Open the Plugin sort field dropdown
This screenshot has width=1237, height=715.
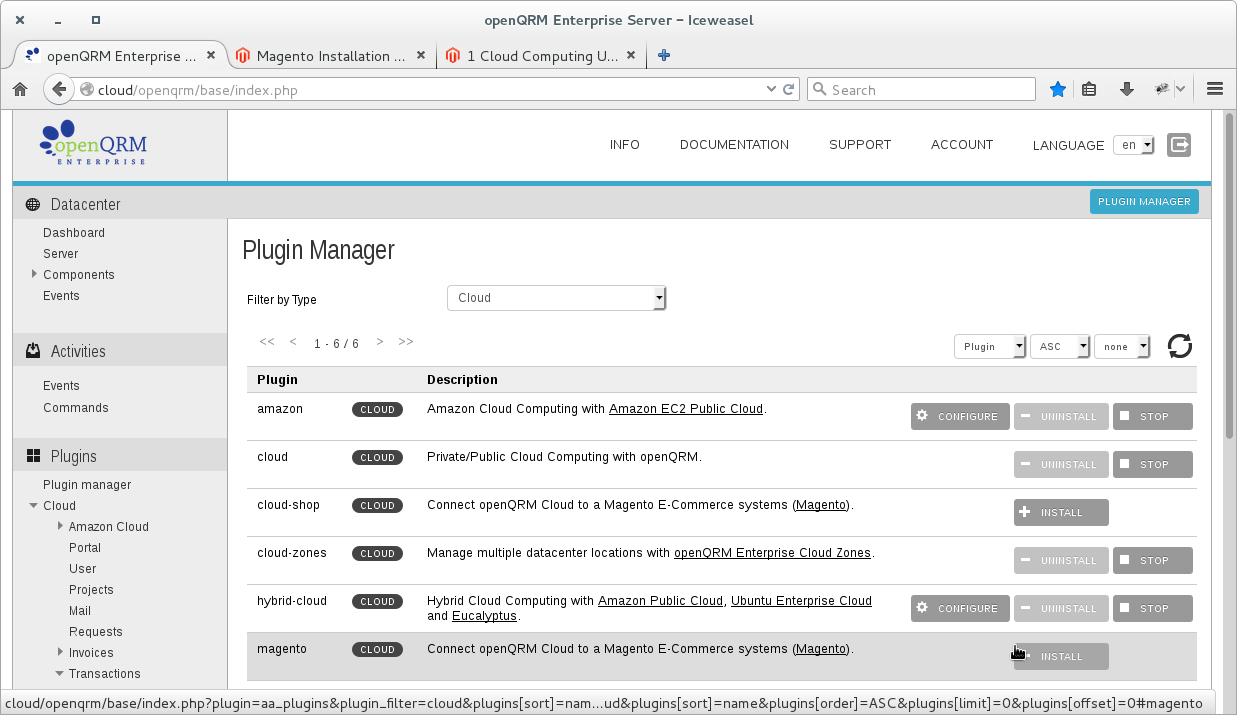pyautogui.click(x=990, y=346)
